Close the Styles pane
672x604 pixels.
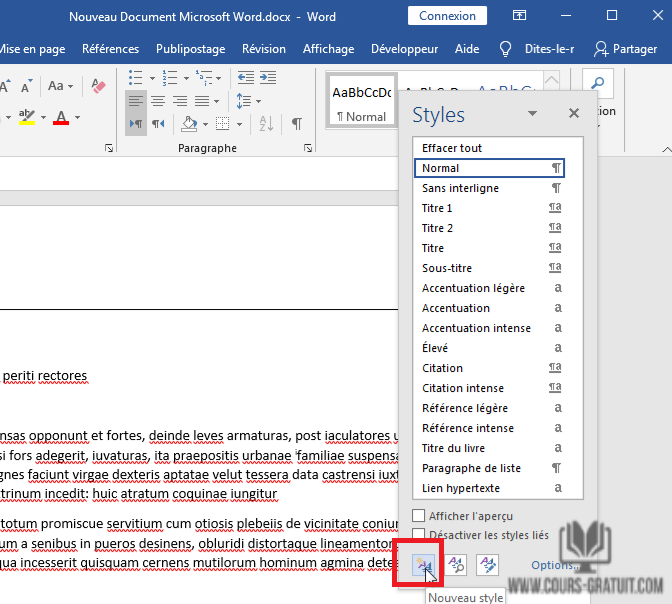574,113
